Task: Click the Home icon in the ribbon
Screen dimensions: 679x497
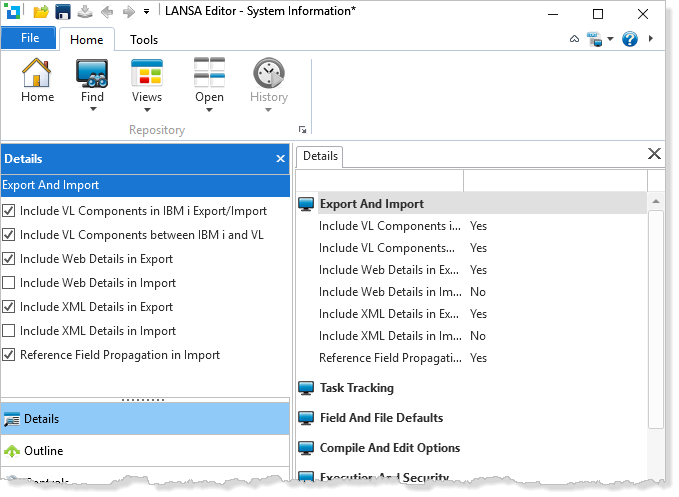Action: (37, 74)
